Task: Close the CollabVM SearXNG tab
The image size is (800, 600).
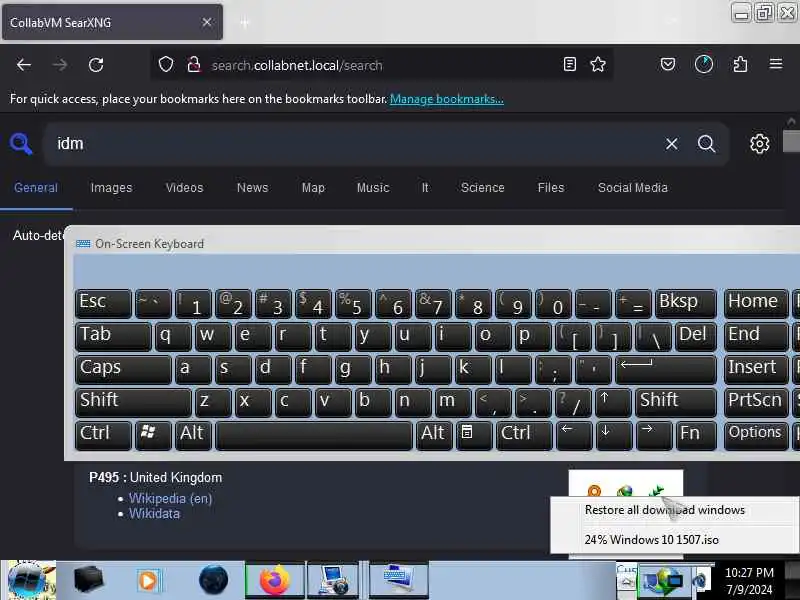Action: [x=207, y=22]
